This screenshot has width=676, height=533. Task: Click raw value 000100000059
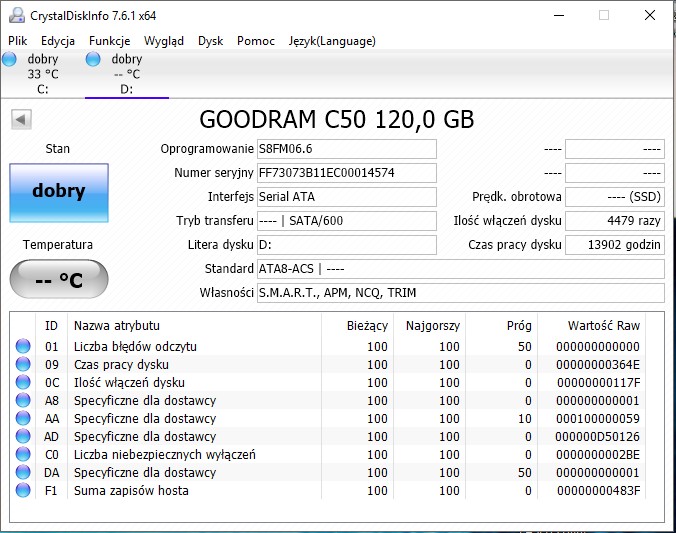[598, 419]
